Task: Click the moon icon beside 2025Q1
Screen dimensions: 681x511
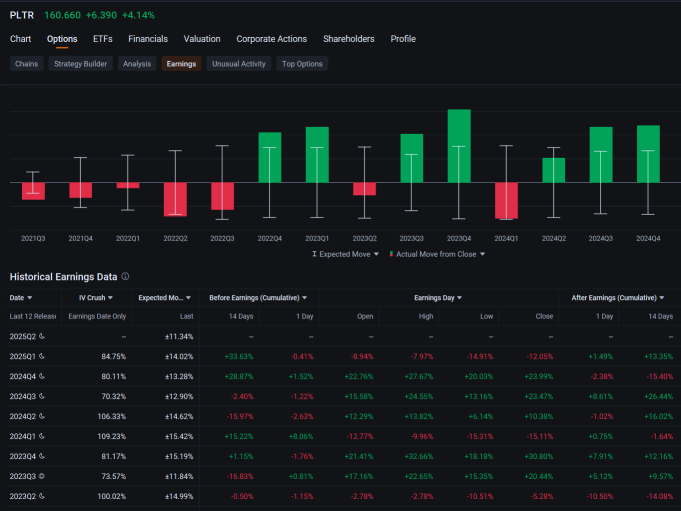Action: point(42,356)
